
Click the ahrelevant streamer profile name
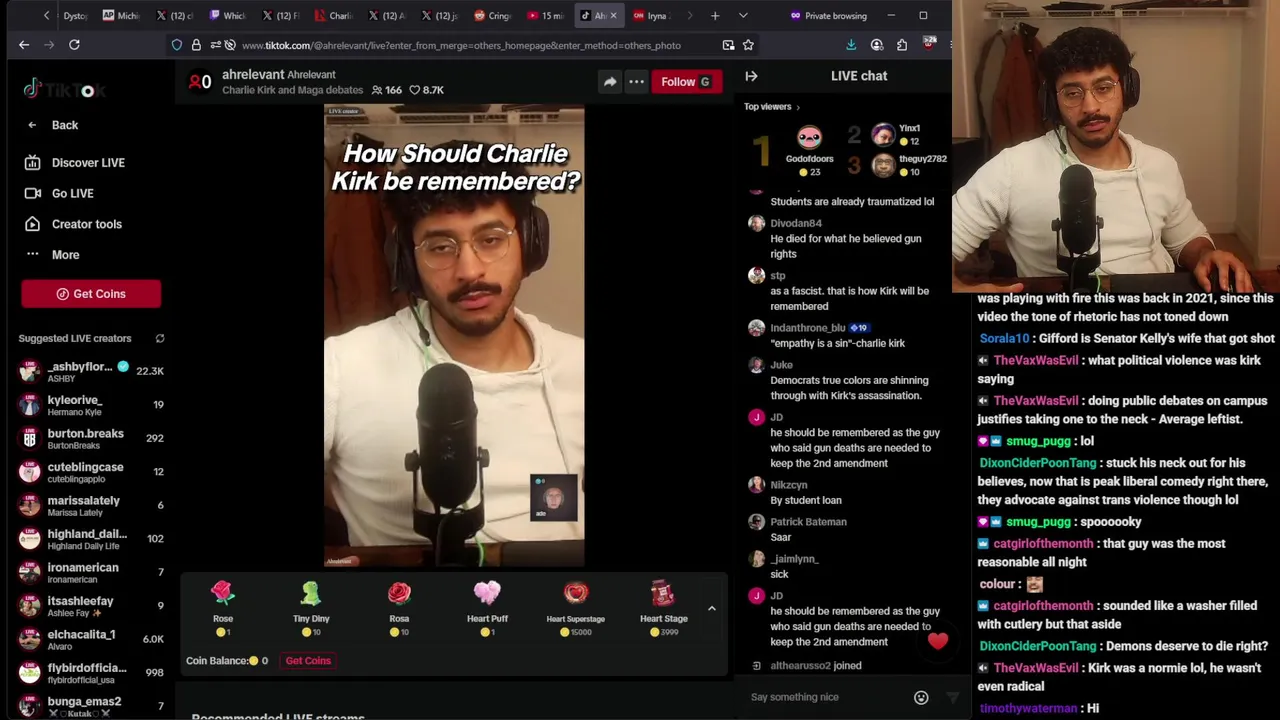[x=253, y=75]
